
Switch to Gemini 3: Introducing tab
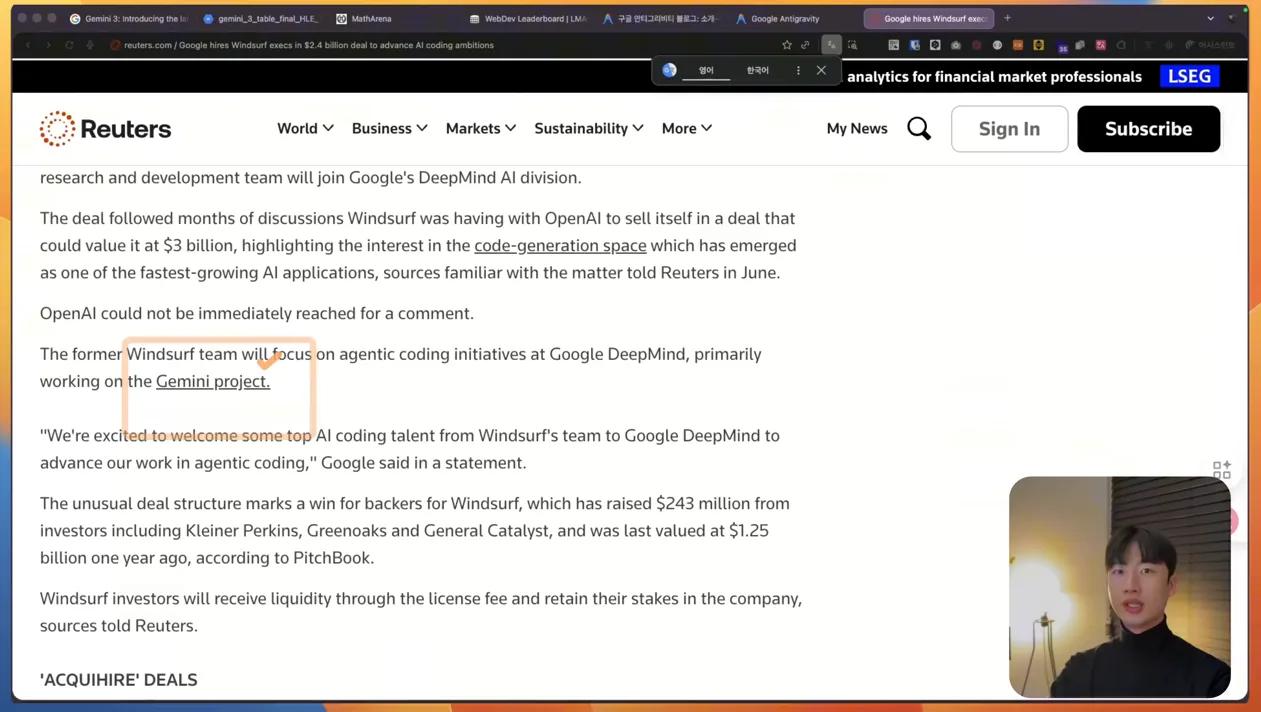pyautogui.click(x=128, y=18)
